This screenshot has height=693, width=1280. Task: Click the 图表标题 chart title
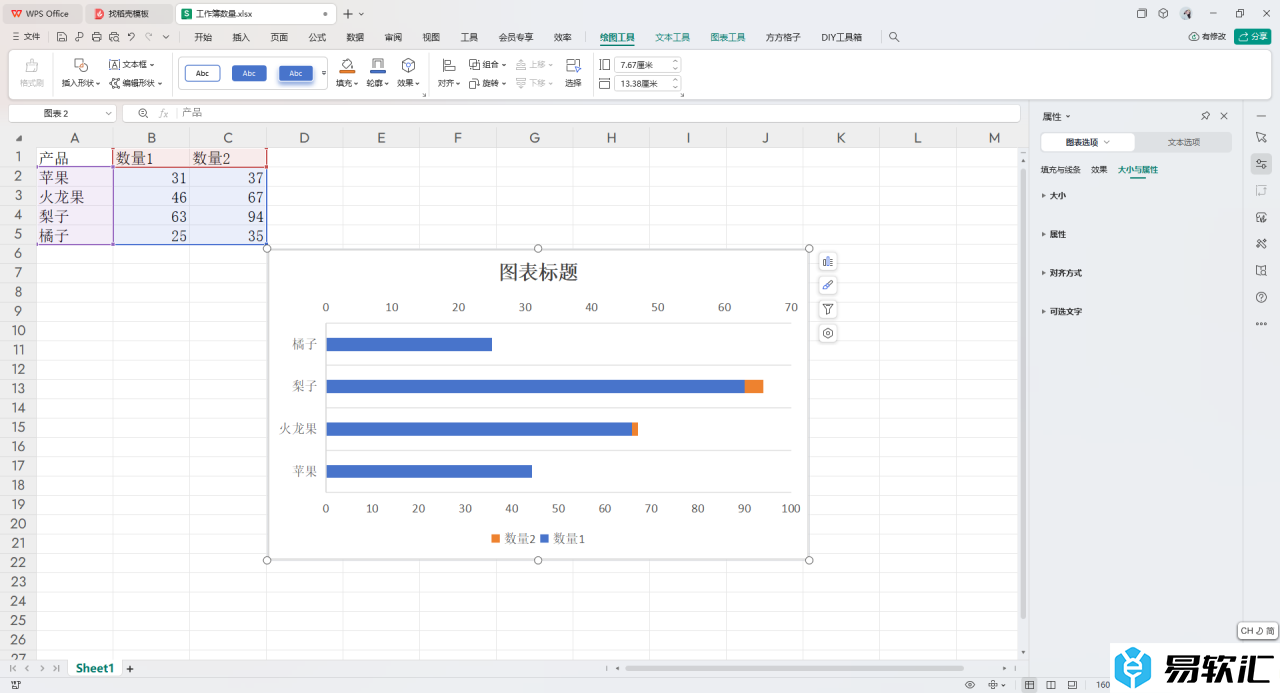538,272
